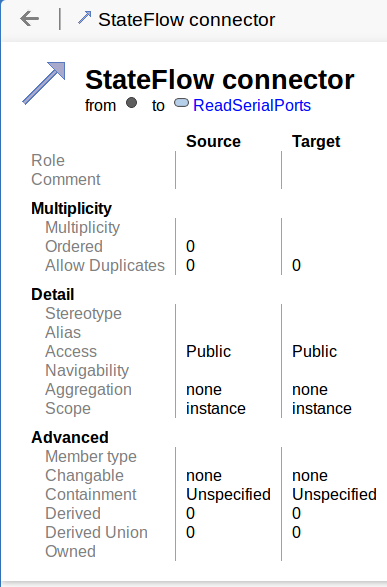Click the Source Scope instance value
This screenshot has height=587, width=387.
coord(216,409)
